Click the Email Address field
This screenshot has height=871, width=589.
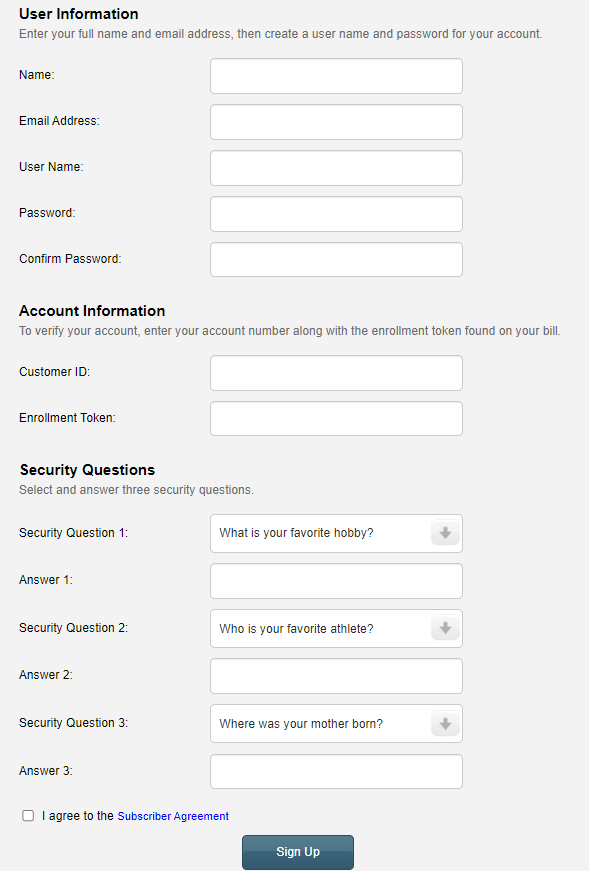[x=335, y=122]
